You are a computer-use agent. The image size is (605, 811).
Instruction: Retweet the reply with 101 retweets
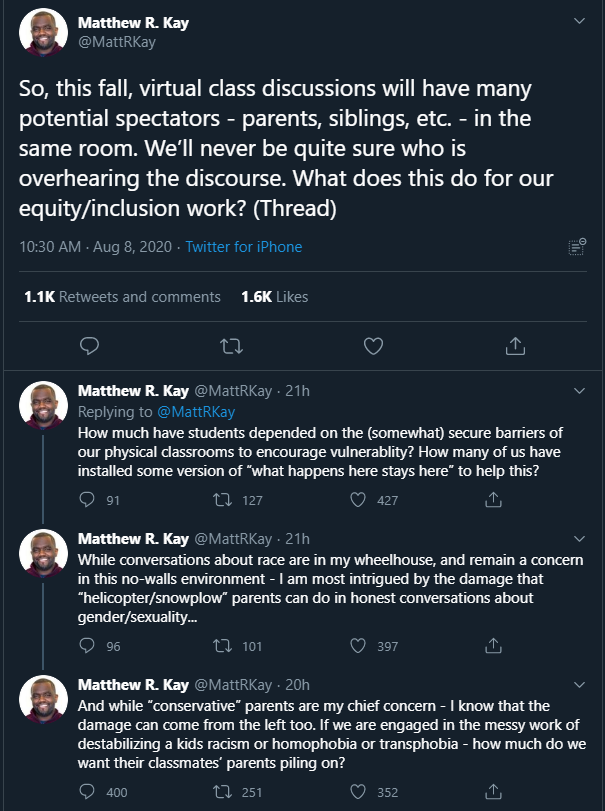click(222, 645)
